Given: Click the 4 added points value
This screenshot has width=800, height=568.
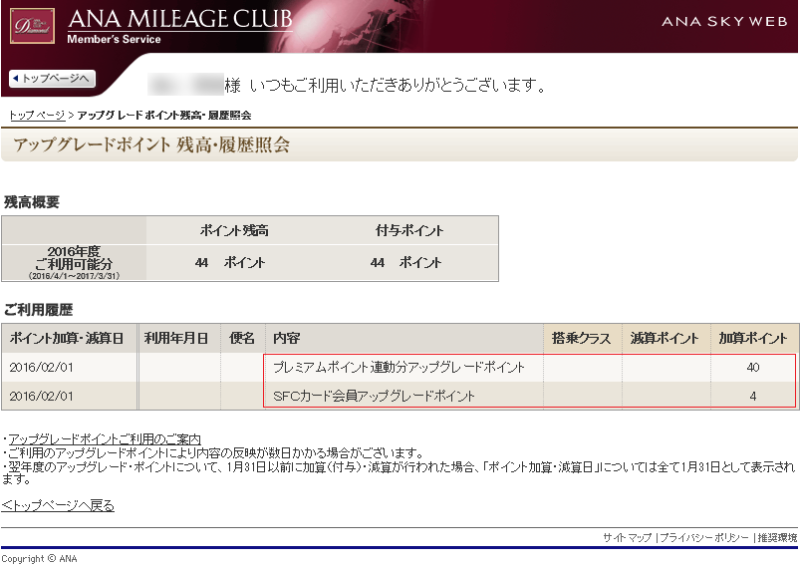Looking at the screenshot, I should pyautogui.click(x=753, y=396).
